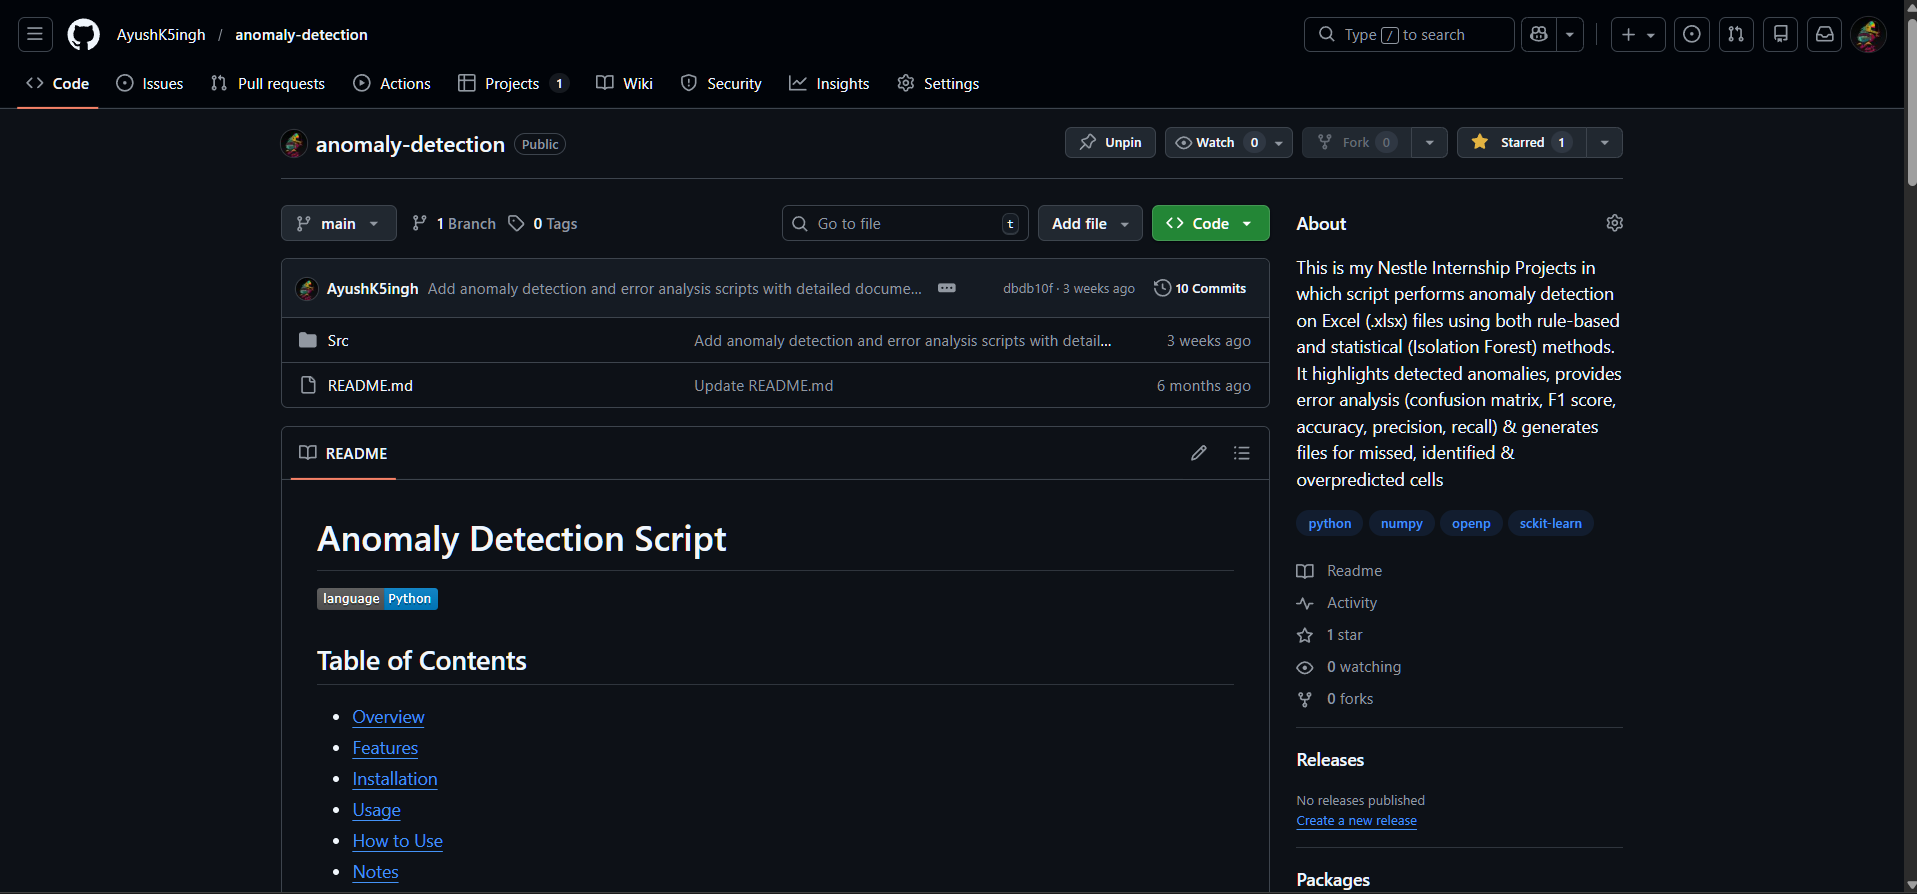The width and height of the screenshot is (1917, 894).
Task: Toggle Watch on the repository
Action: 1217,143
